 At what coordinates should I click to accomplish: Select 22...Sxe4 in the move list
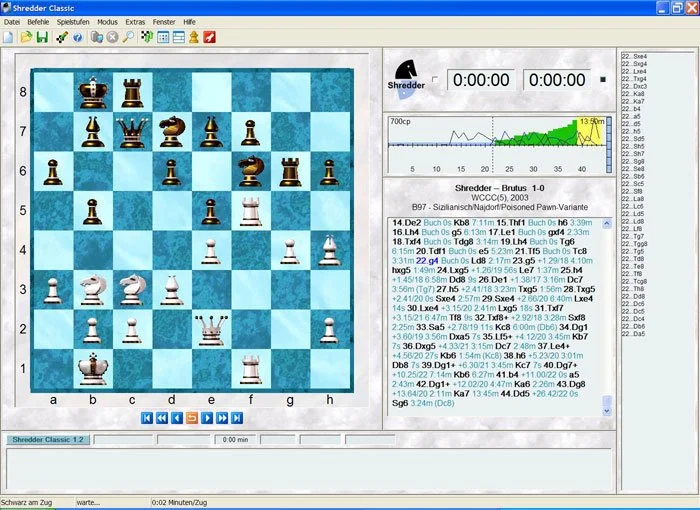634,57
